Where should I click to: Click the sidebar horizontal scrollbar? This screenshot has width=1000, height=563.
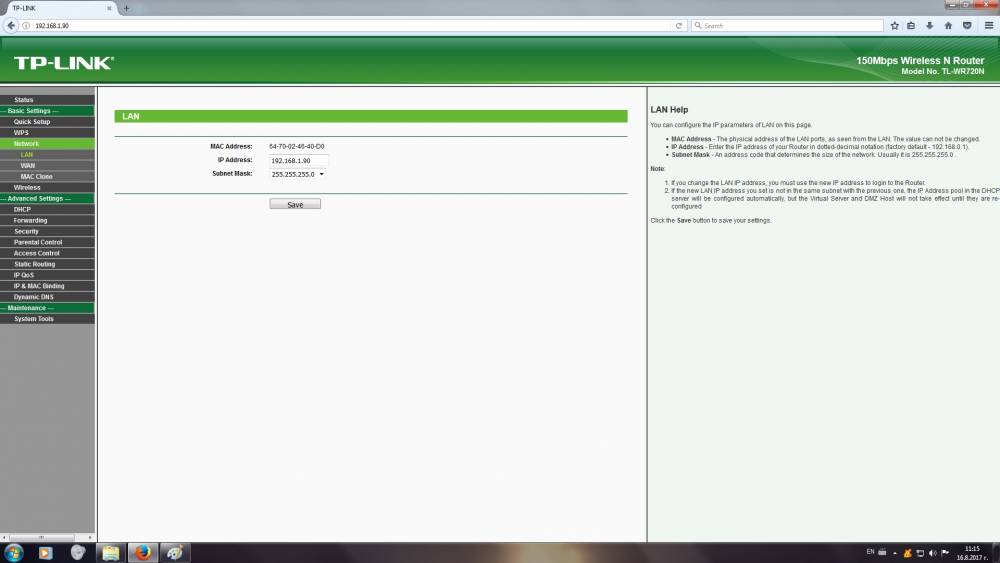[x=41, y=537]
